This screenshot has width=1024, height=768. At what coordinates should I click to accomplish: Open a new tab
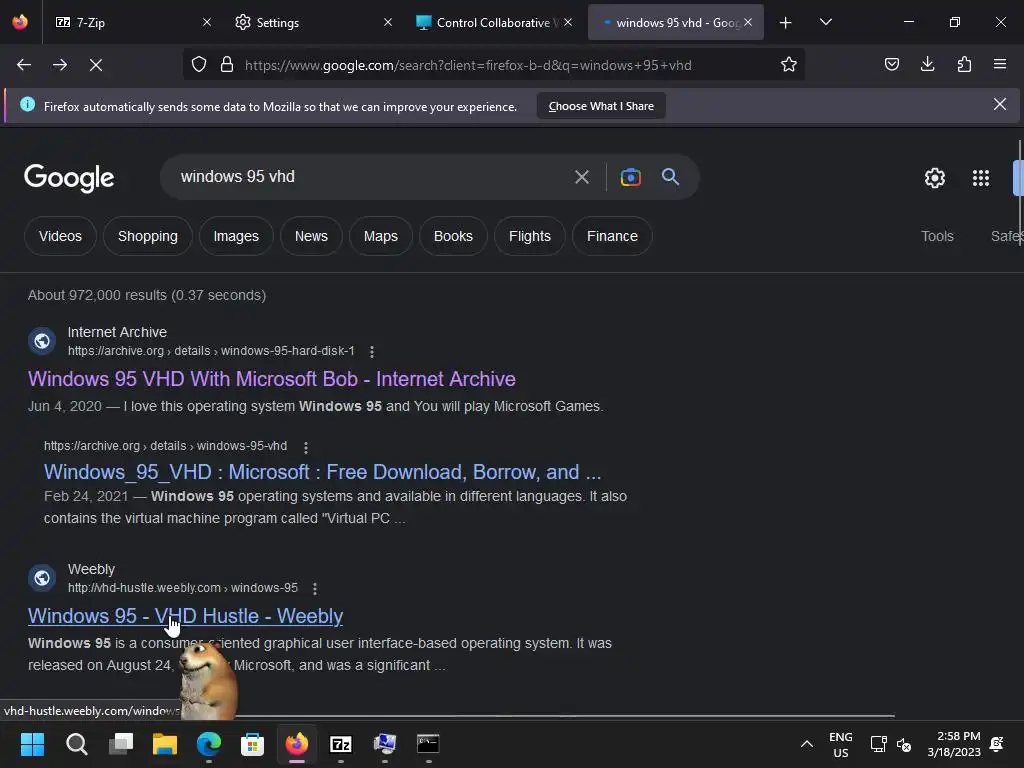click(786, 23)
